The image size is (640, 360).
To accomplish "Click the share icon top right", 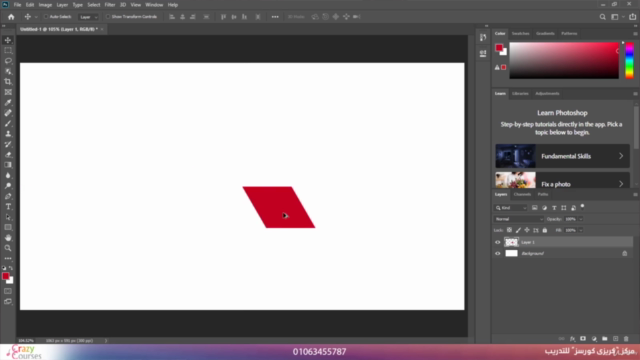I will [632, 17].
